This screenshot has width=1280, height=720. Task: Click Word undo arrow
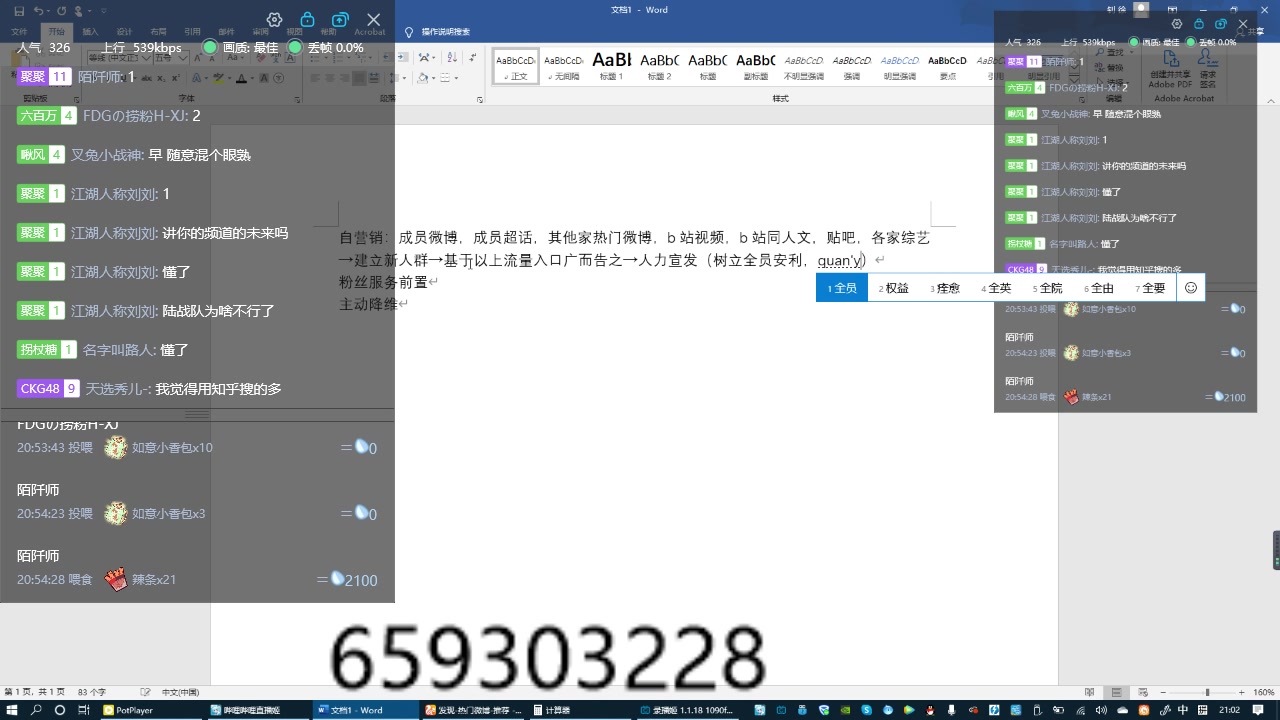point(37,10)
